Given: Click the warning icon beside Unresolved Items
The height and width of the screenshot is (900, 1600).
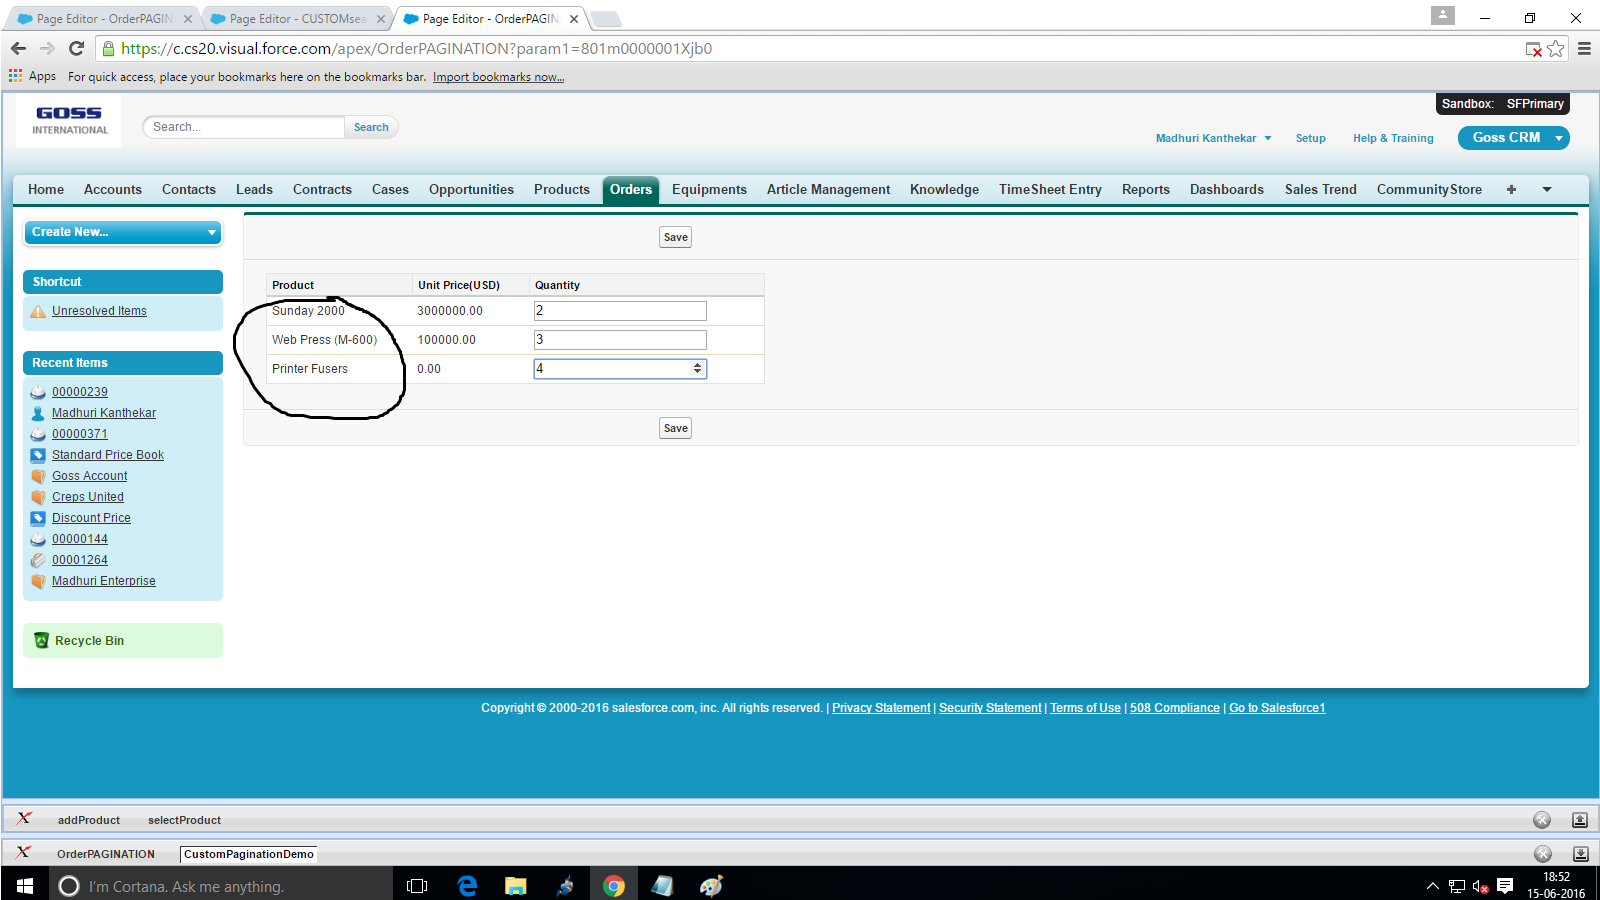Looking at the screenshot, I should [x=38, y=312].
